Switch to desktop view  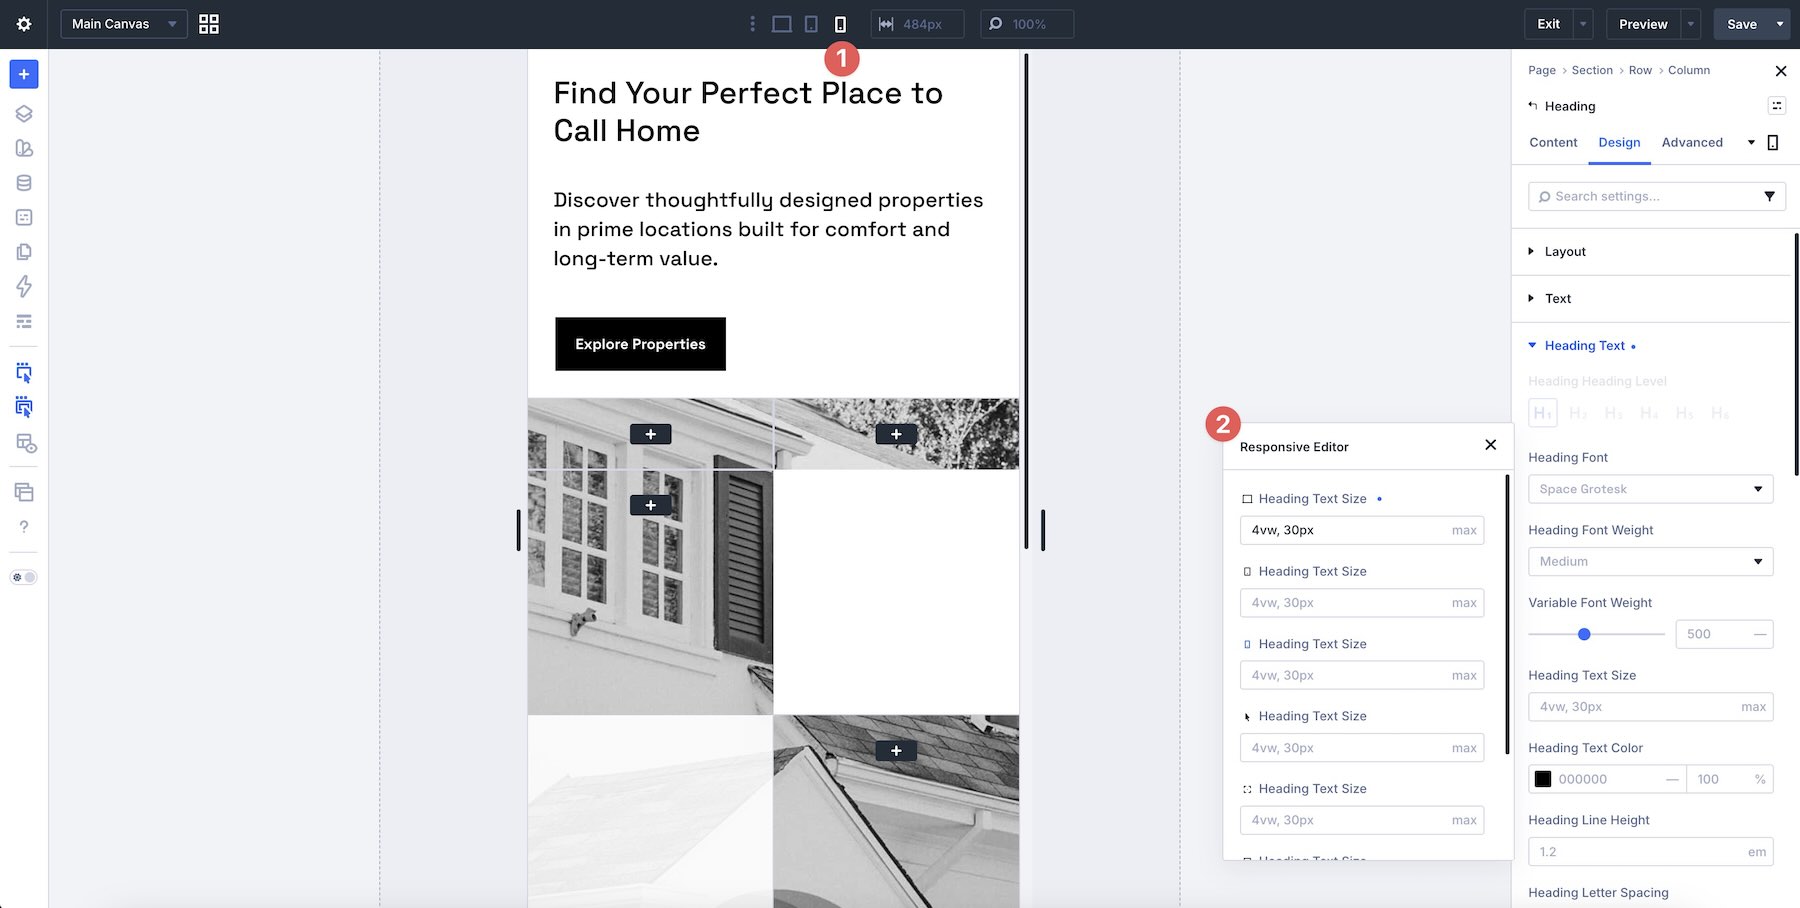pos(782,24)
